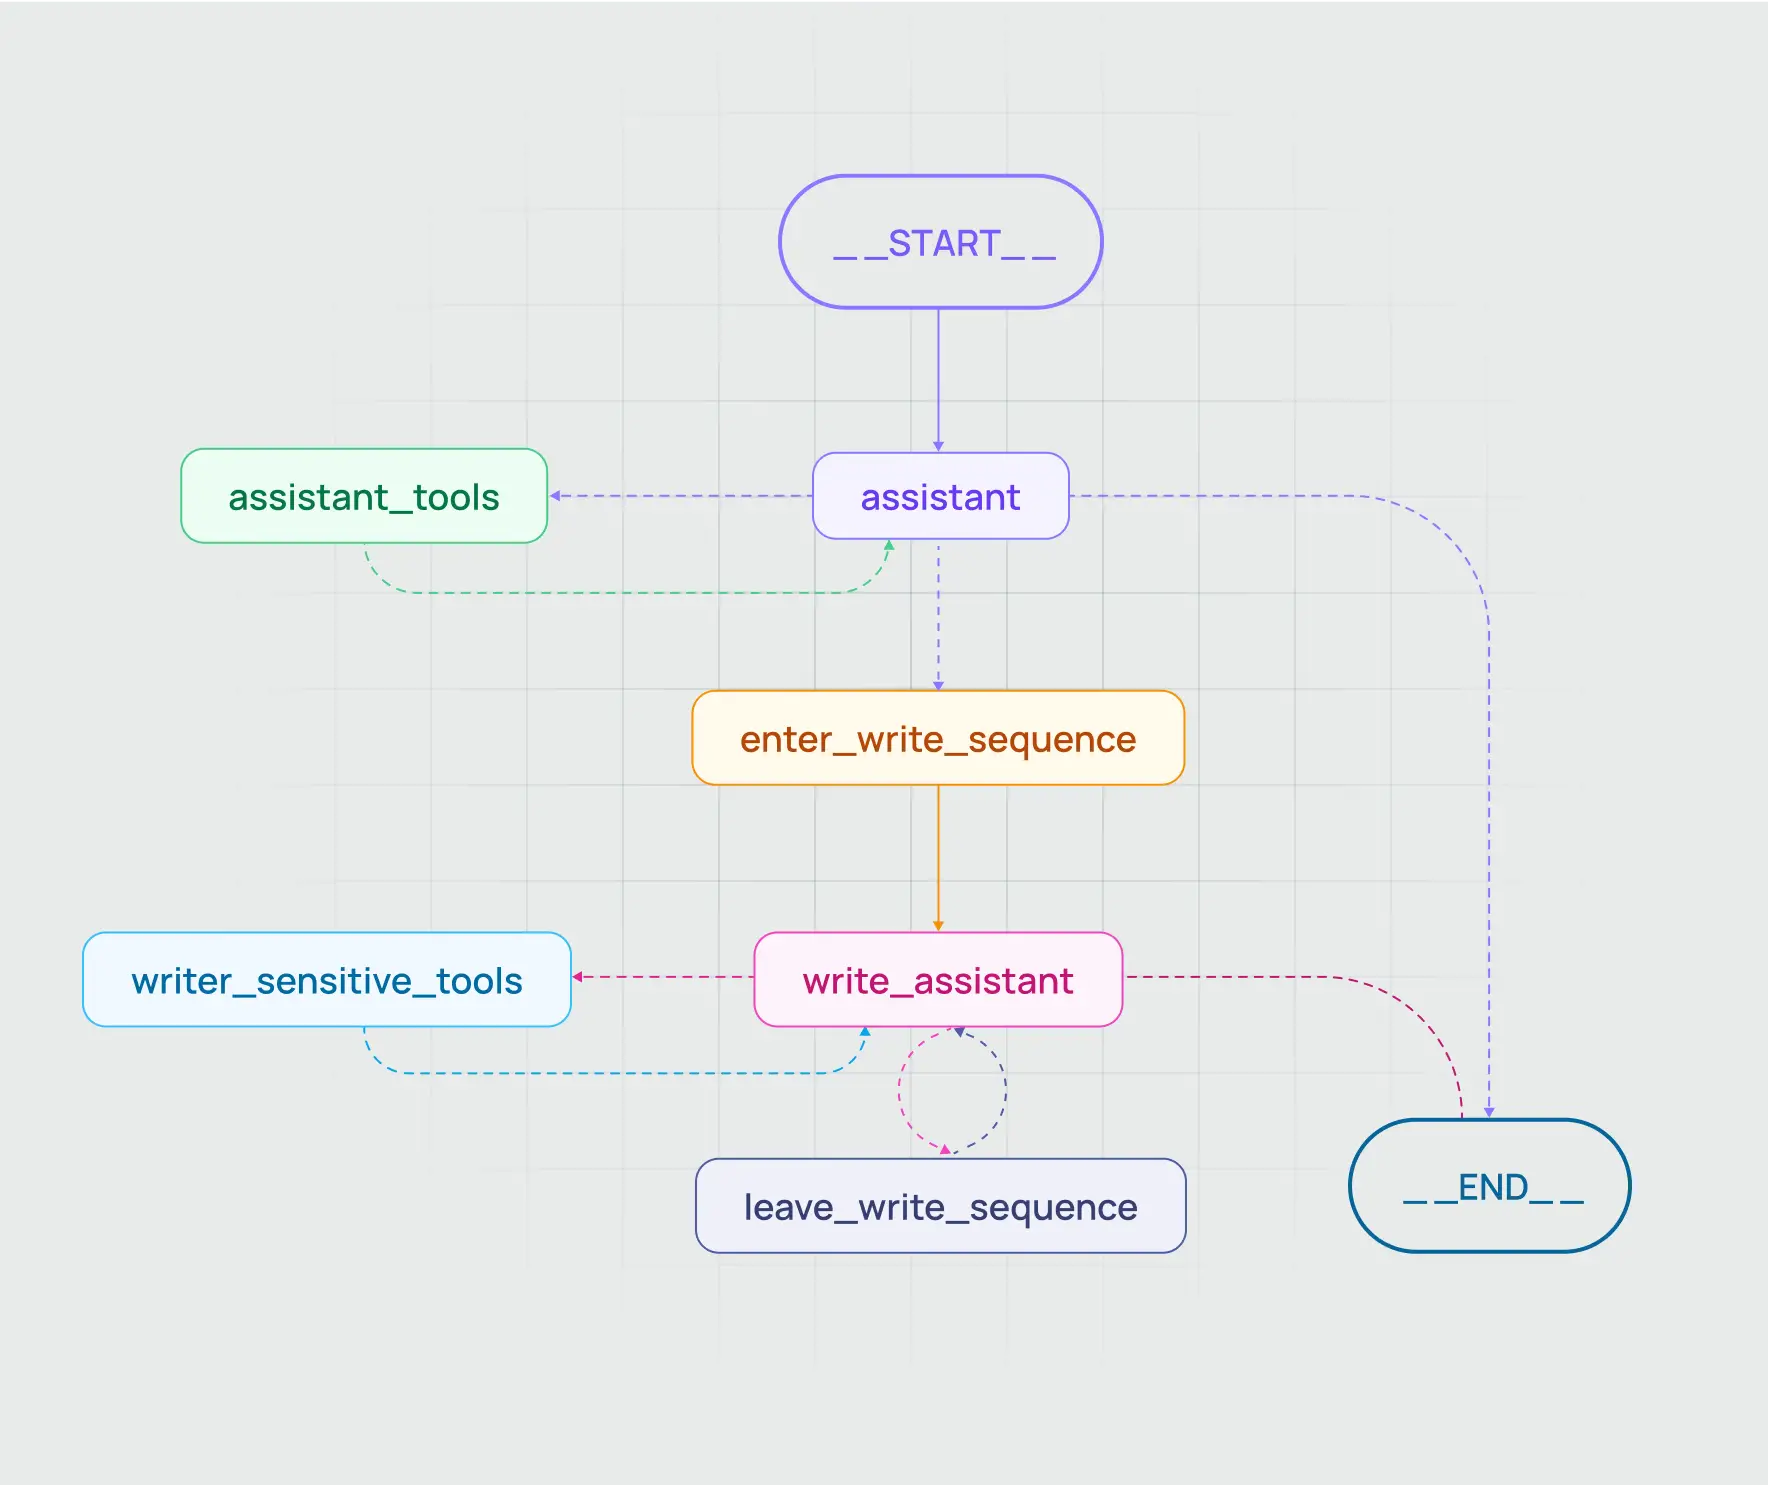This screenshot has height=1485, width=1768.
Task: Select the write_assistant node
Action: tap(938, 980)
